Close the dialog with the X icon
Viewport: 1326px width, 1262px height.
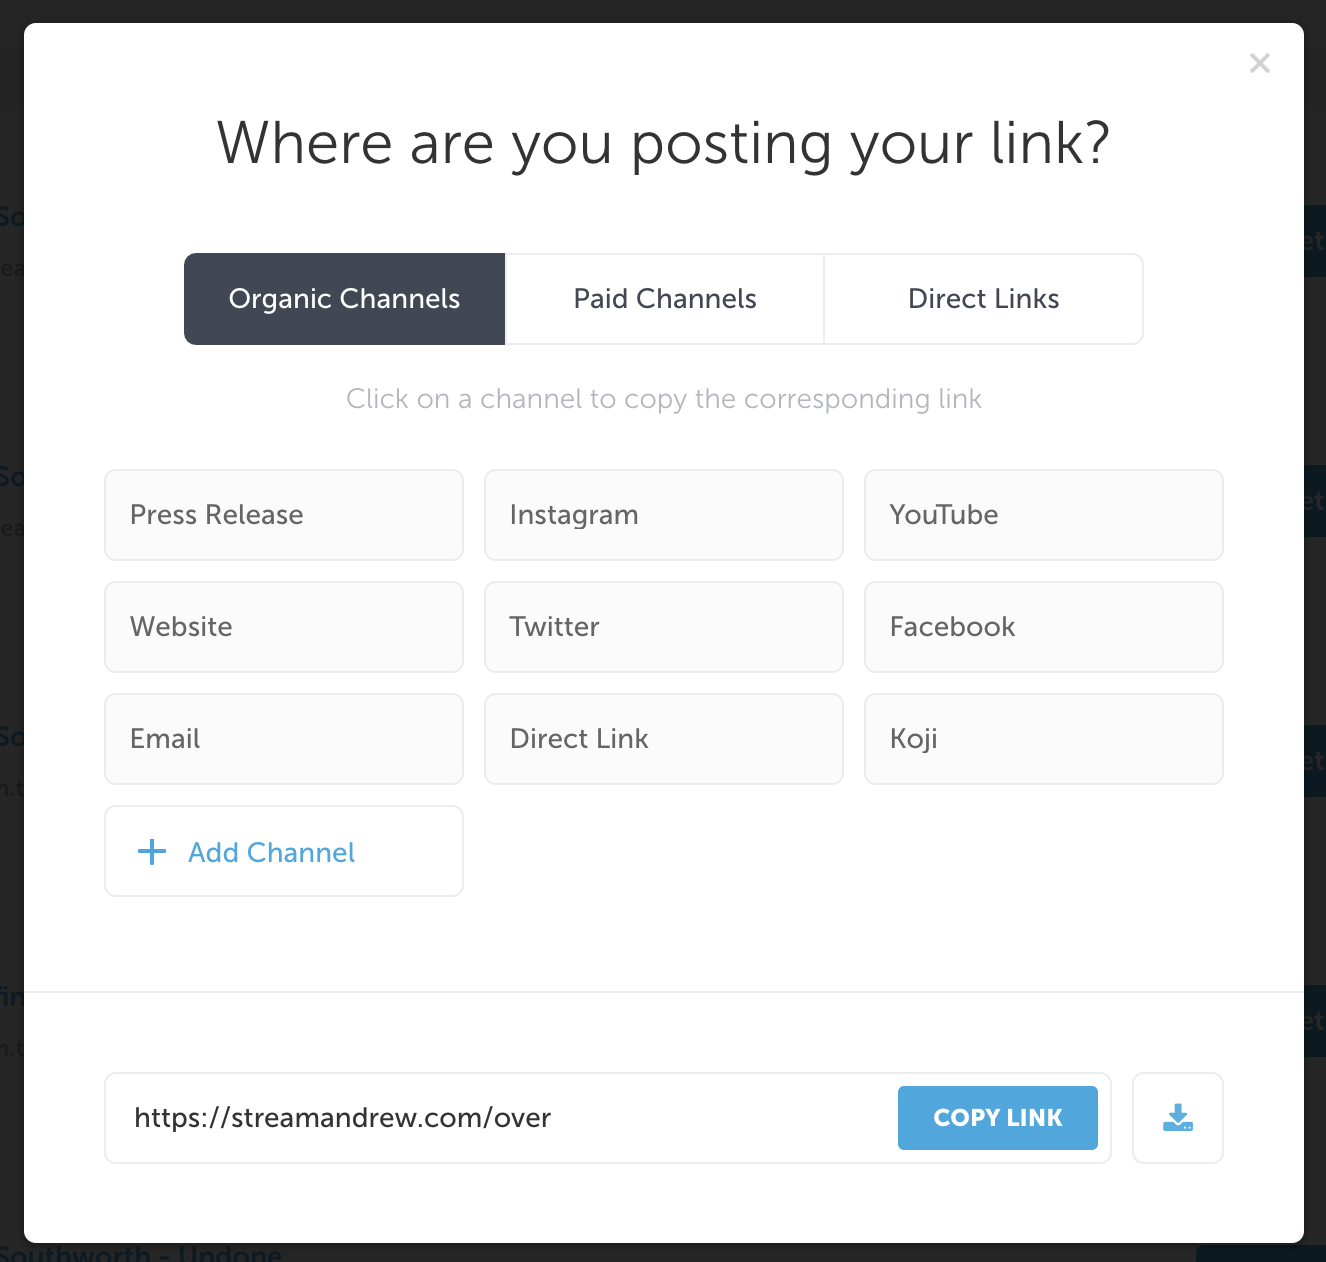pyautogui.click(x=1260, y=63)
